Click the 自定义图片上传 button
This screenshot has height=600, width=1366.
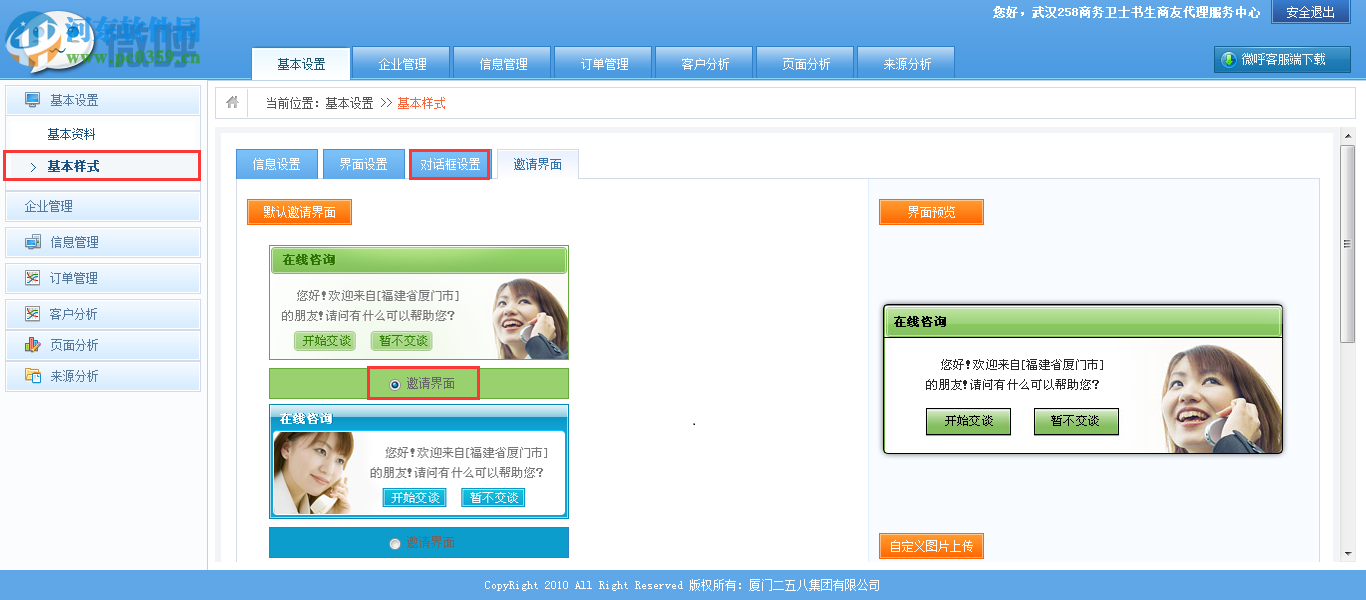pyautogui.click(x=931, y=546)
